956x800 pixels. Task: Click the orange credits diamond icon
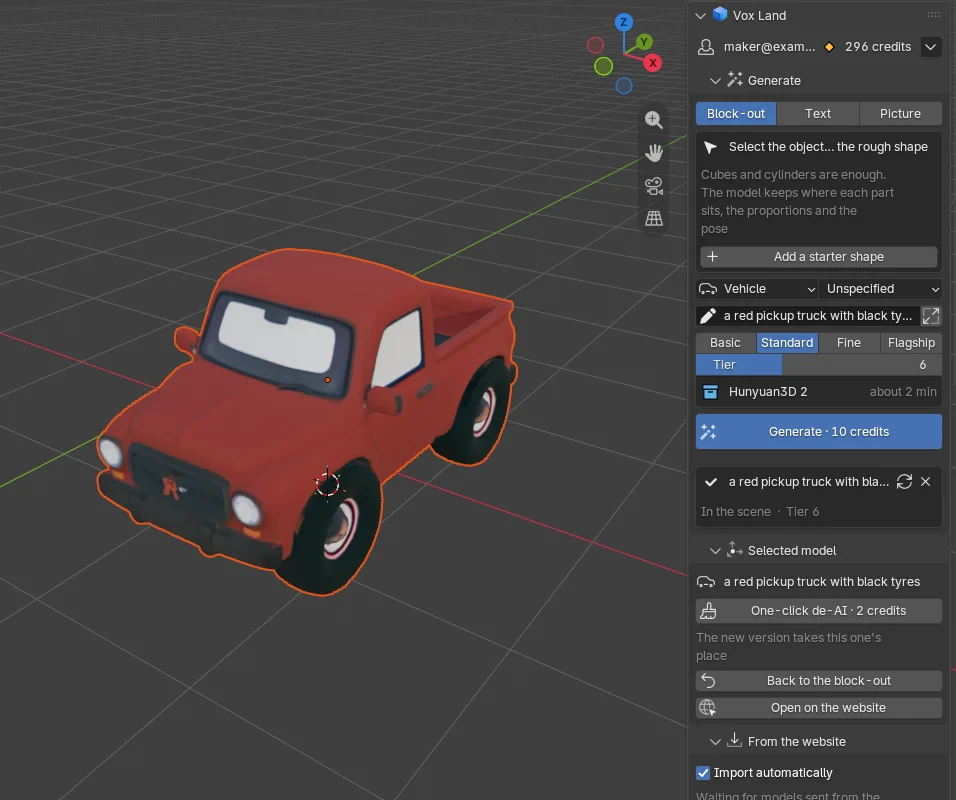[x=829, y=47]
